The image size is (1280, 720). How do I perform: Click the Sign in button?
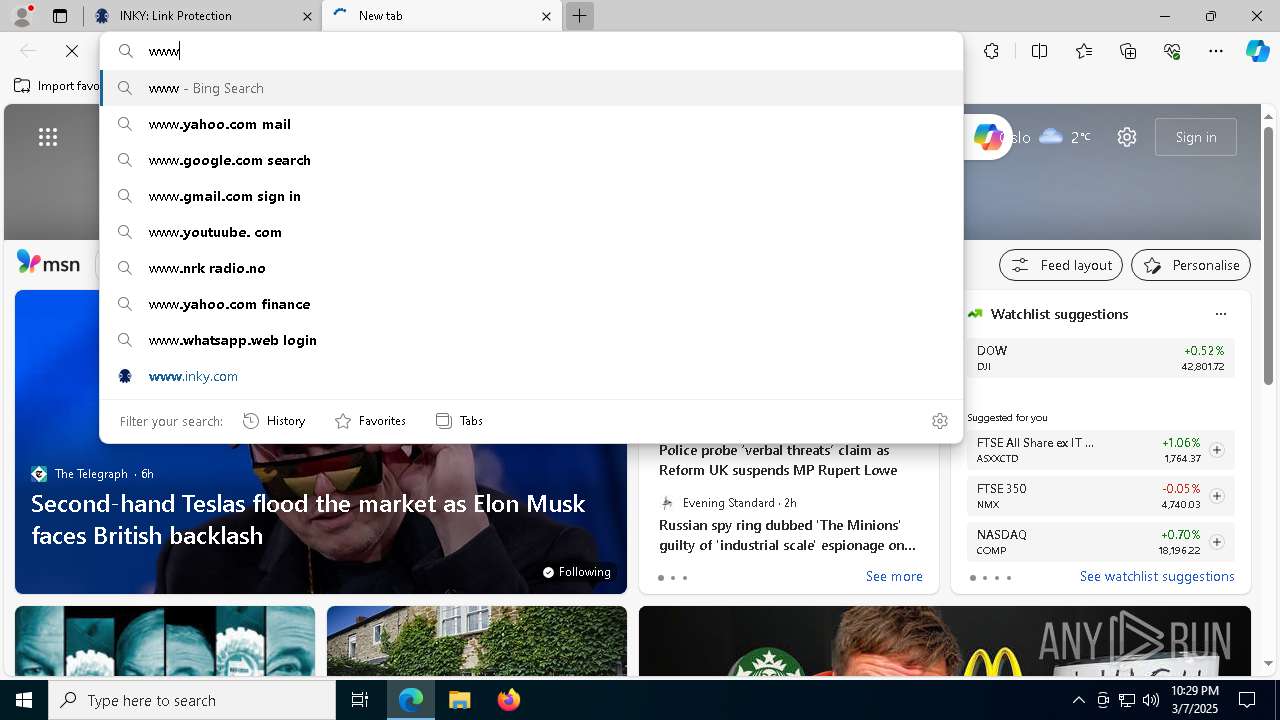(x=1196, y=137)
